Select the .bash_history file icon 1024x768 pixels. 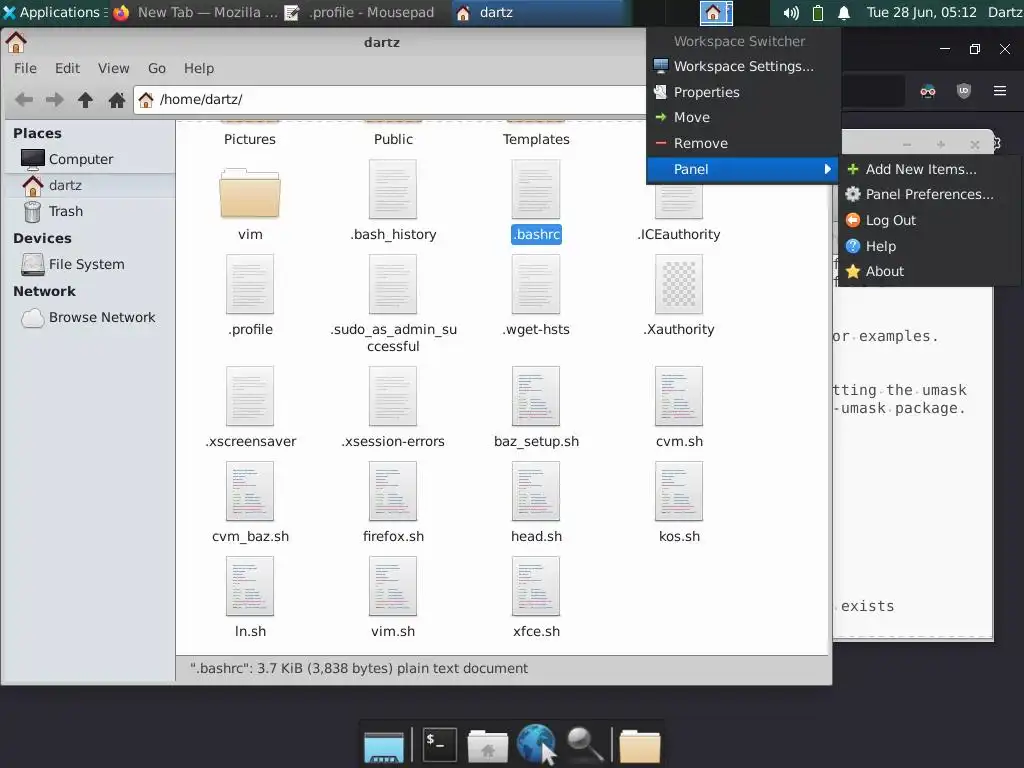(392, 189)
